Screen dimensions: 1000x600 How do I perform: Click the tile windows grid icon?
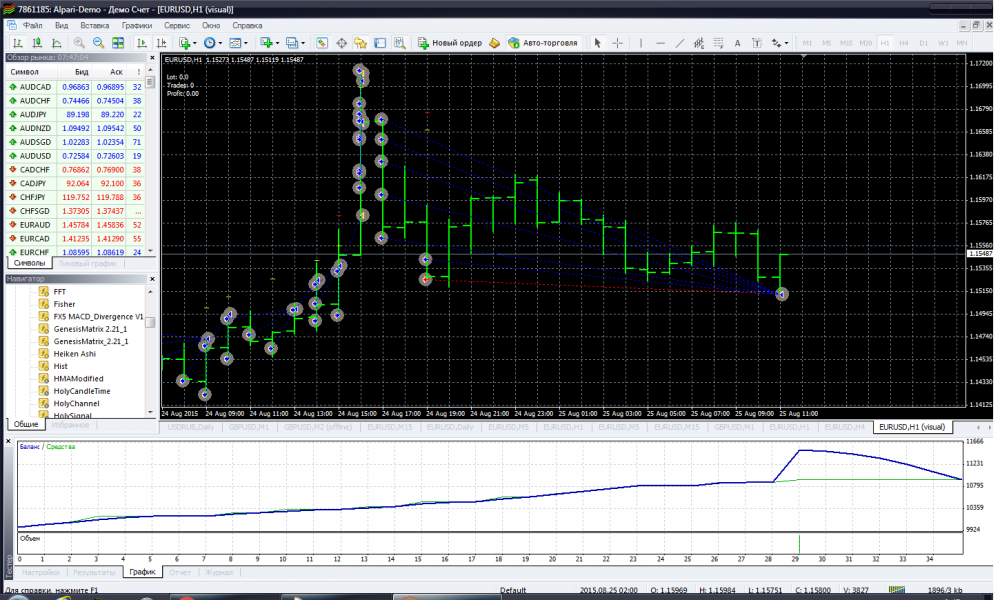pos(118,43)
